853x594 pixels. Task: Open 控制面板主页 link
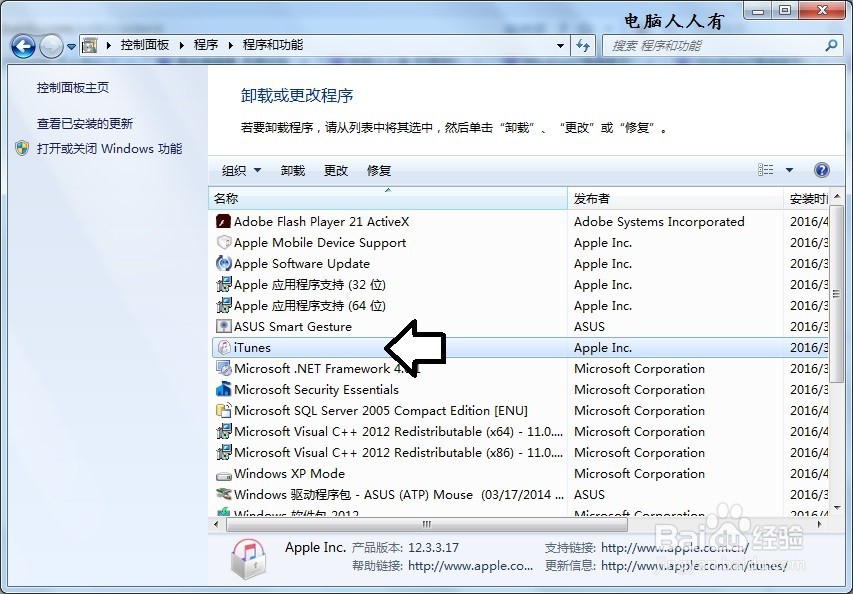pyautogui.click(x=73, y=88)
